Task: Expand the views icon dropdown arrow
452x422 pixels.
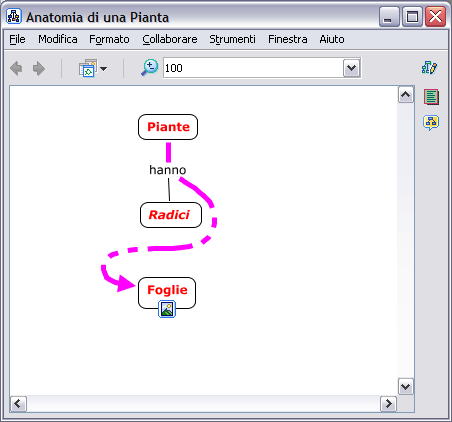Action: (x=103, y=69)
